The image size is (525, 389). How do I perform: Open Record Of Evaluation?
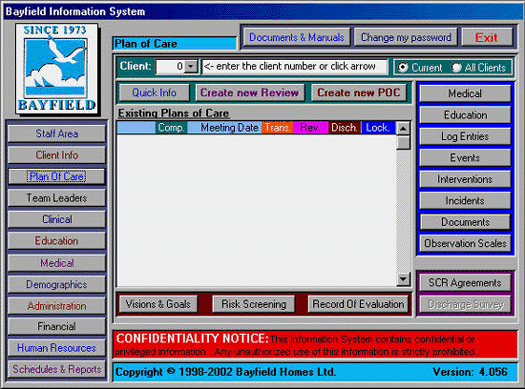(x=358, y=304)
